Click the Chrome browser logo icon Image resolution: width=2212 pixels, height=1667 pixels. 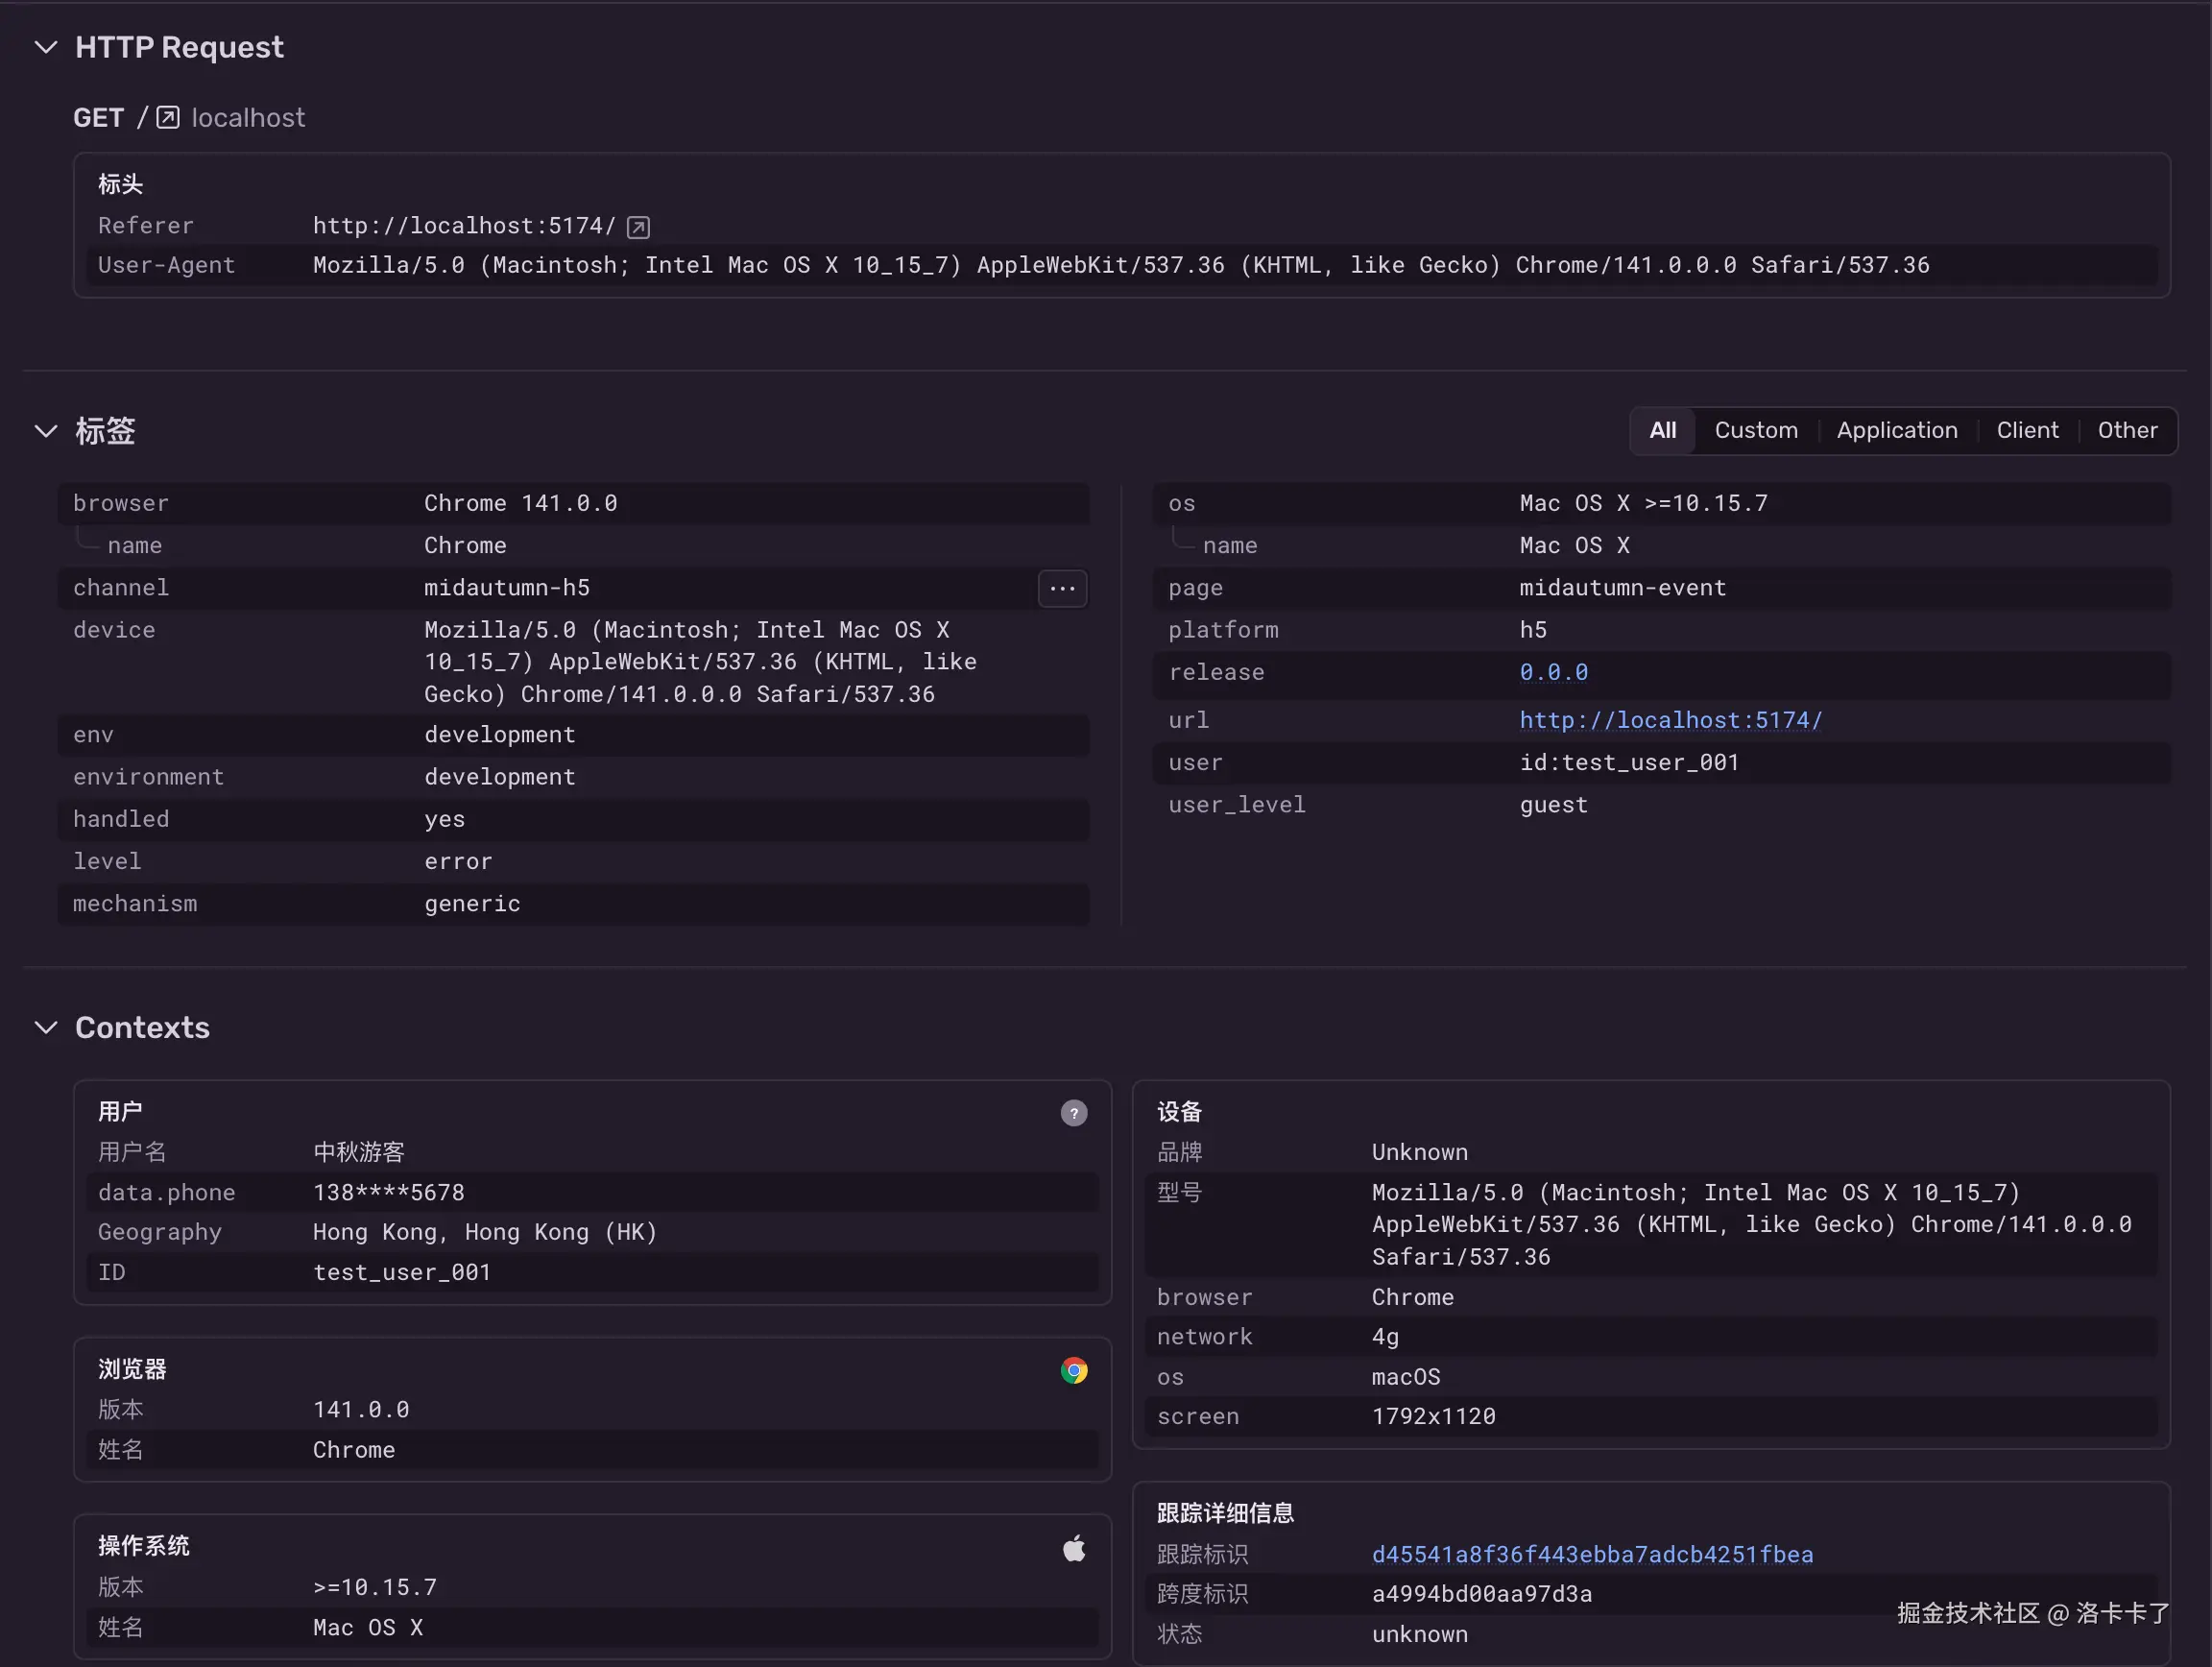pos(1073,1371)
